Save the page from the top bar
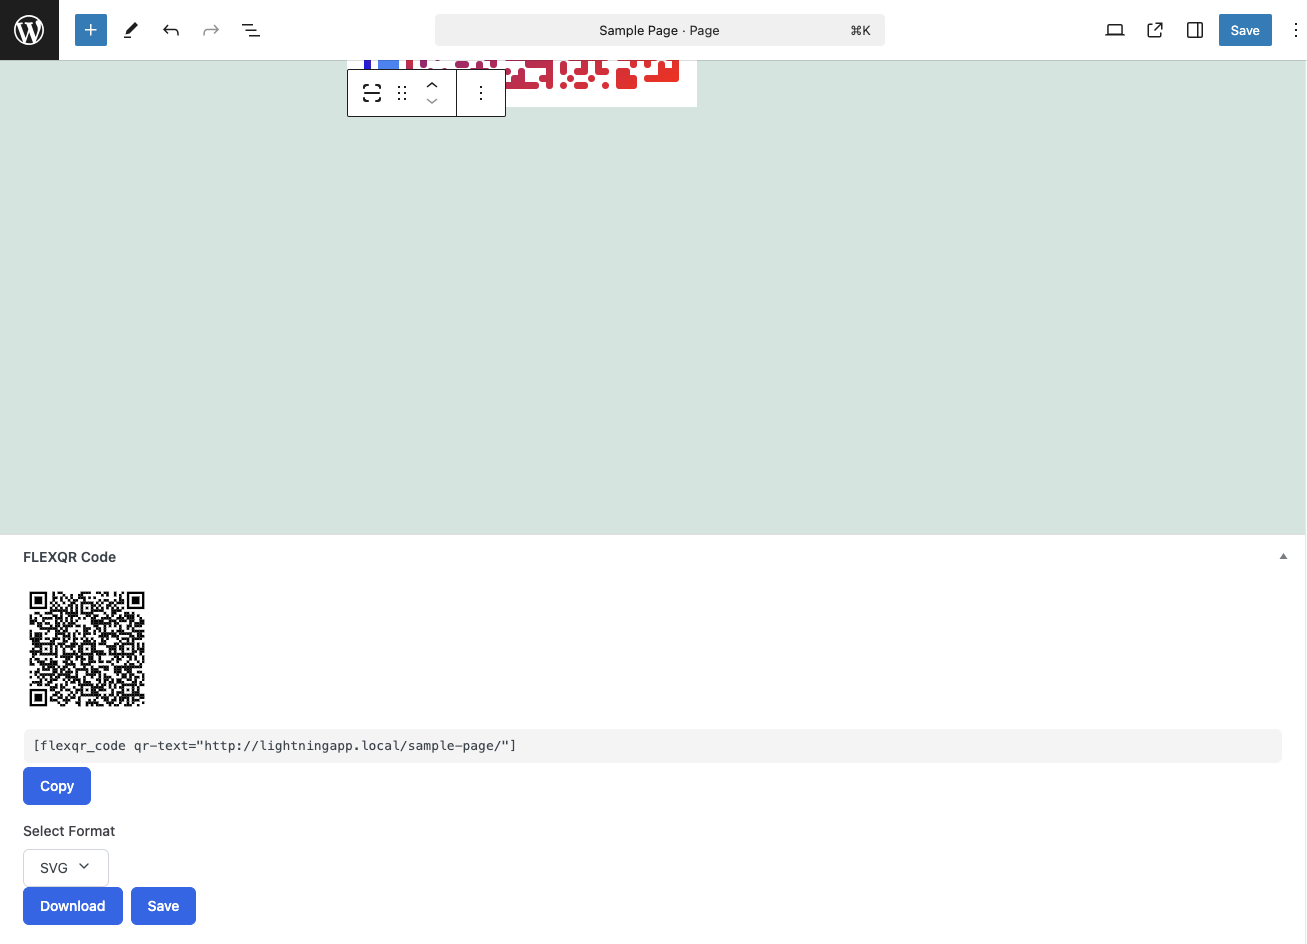1307x944 pixels. [1245, 30]
